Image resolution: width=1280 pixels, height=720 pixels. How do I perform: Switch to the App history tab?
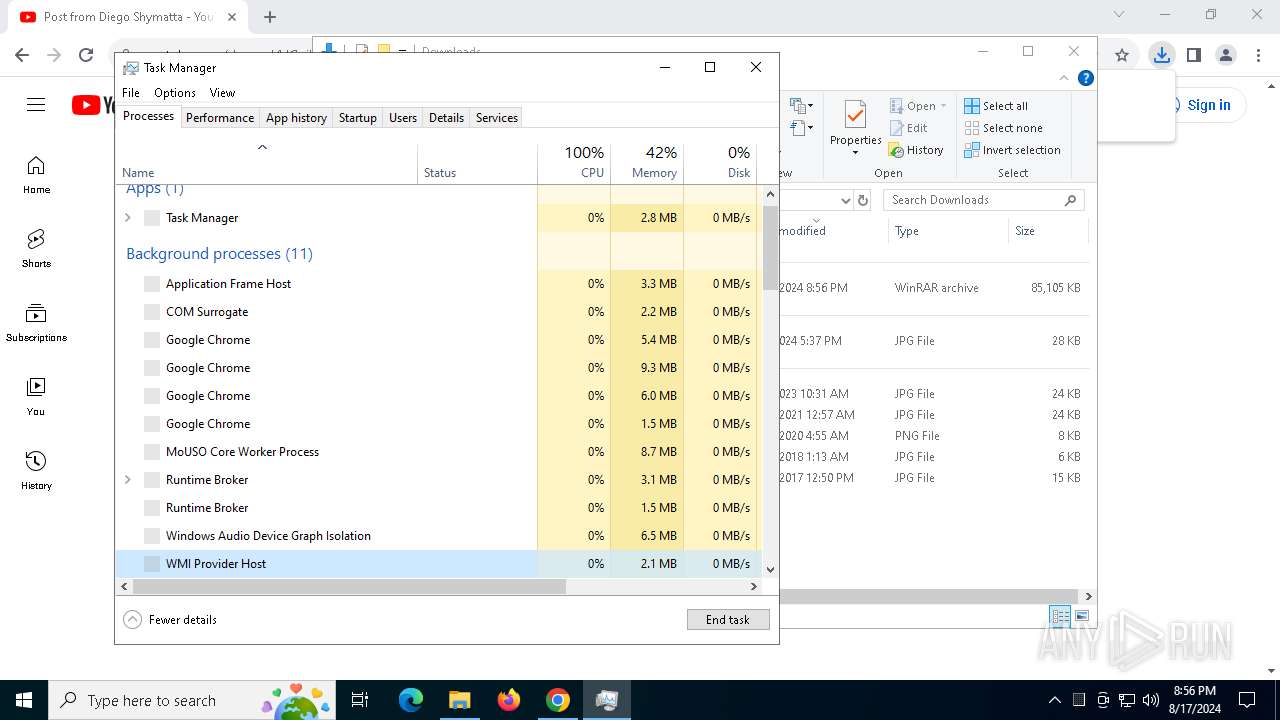[x=296, y=118]
